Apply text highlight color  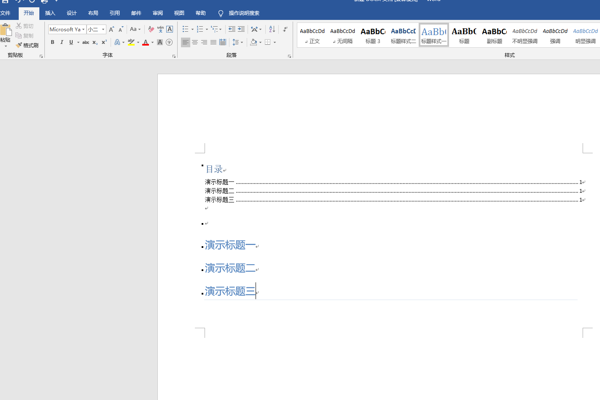coord(131,42)
